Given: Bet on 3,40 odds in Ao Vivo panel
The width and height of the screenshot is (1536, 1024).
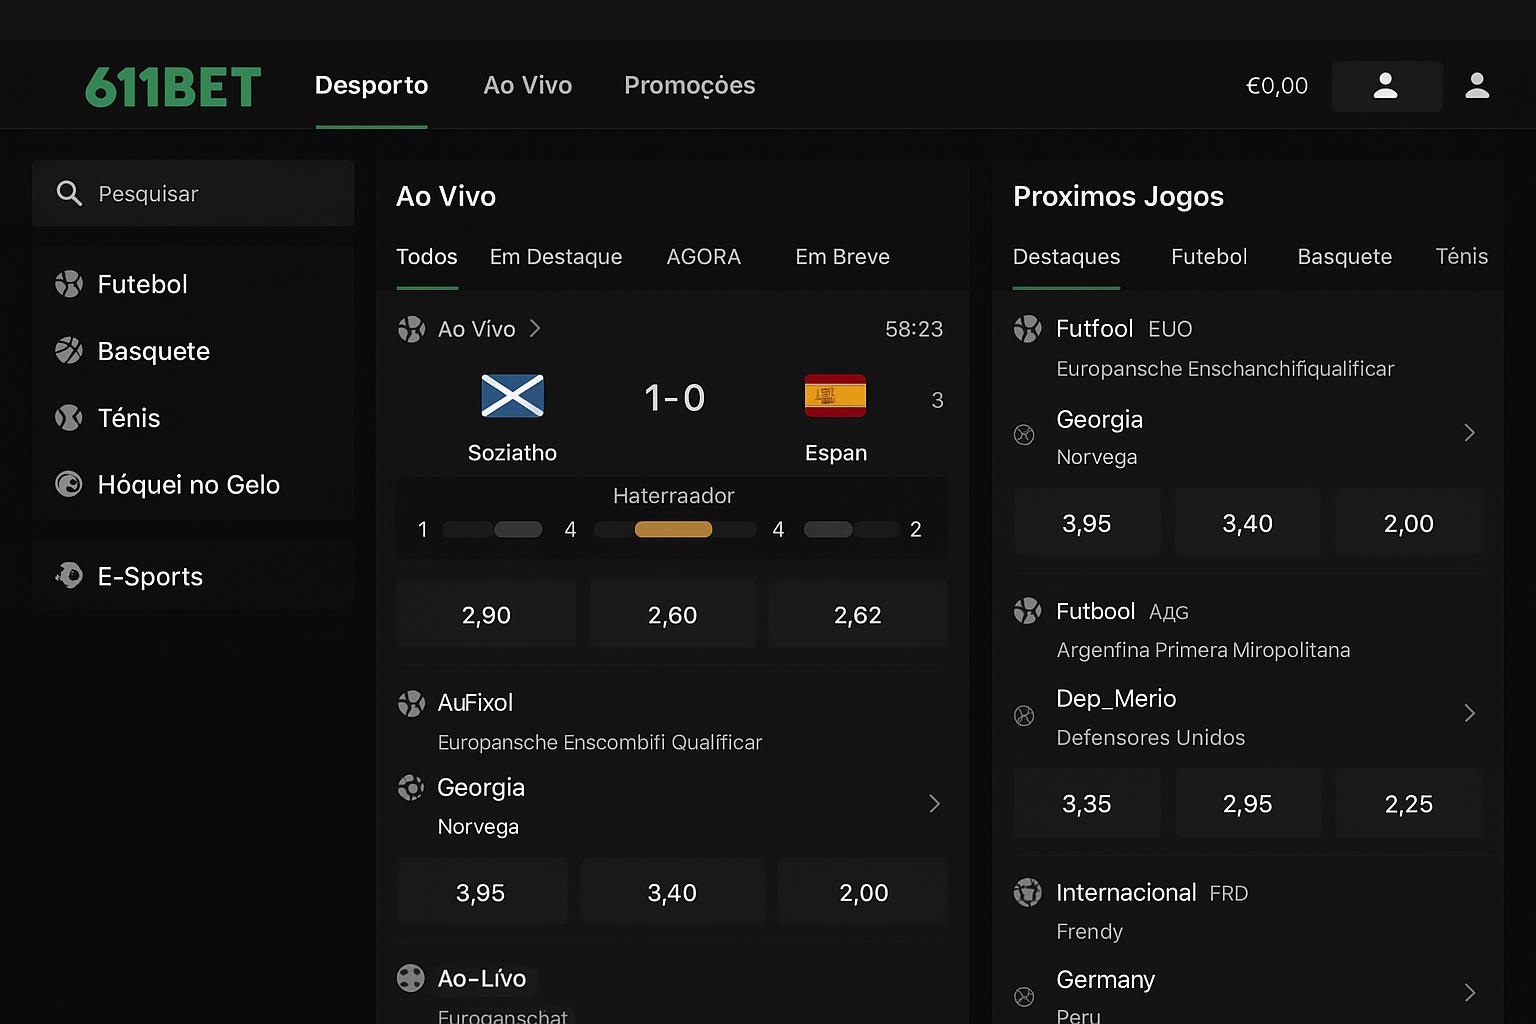Looking at the screenshot, I should tap(672, 892).
